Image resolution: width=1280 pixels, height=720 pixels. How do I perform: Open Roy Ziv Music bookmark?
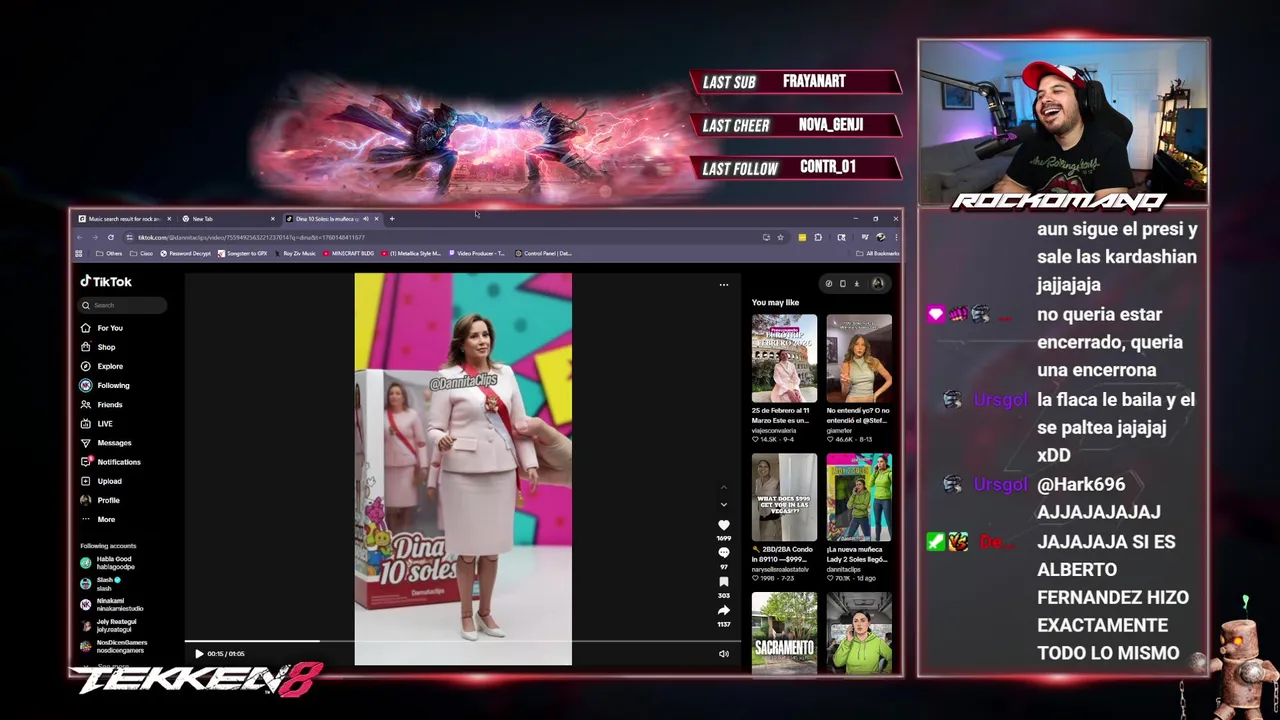pos(295,254)
